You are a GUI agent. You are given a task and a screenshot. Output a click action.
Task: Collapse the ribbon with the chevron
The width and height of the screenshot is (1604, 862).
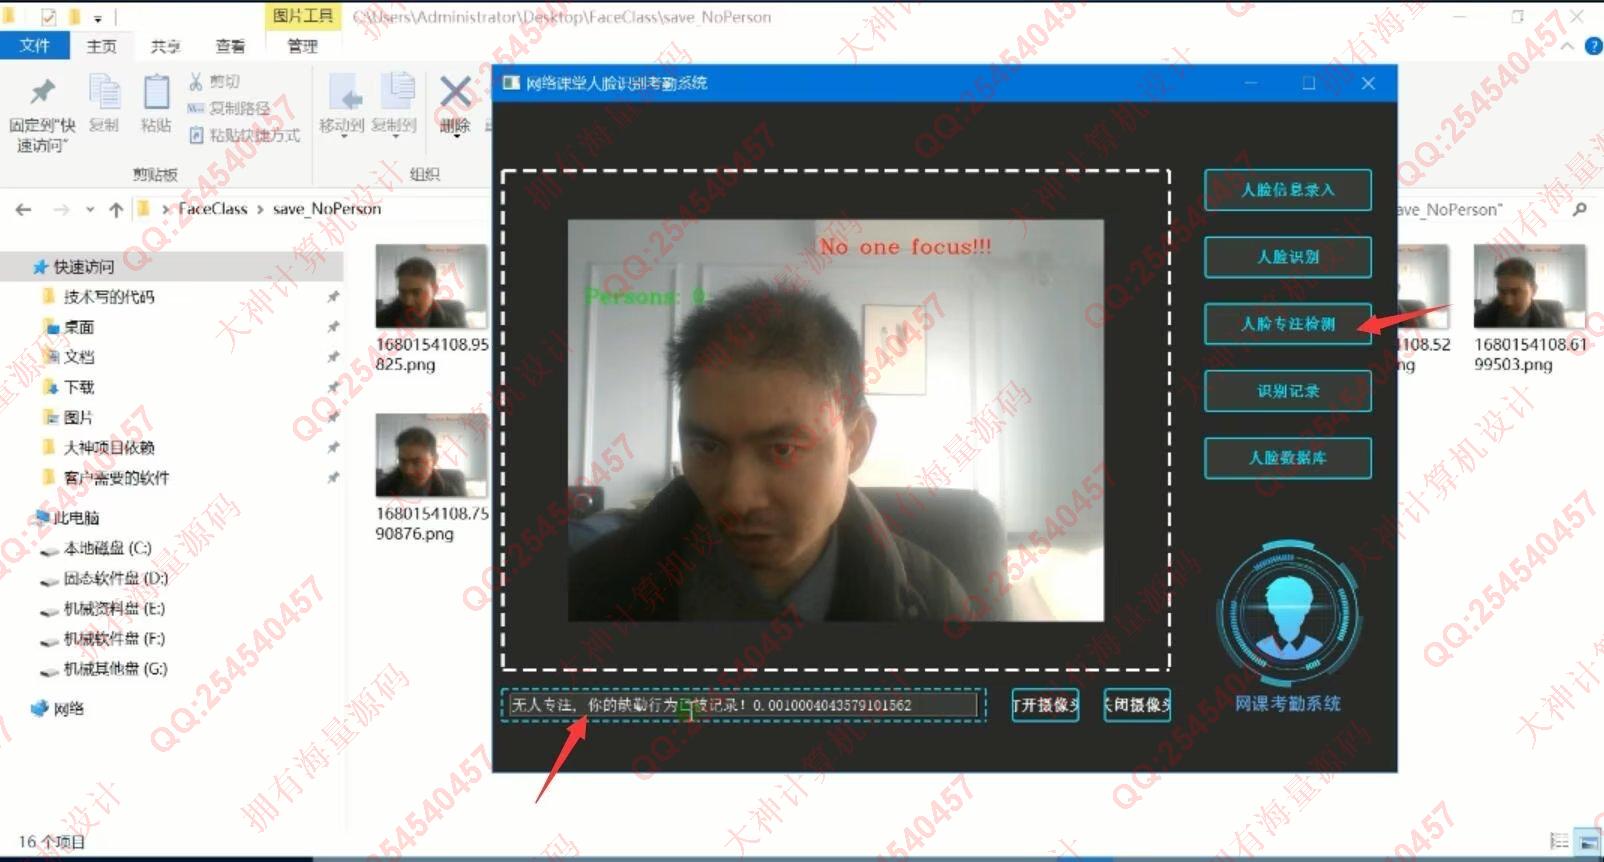1567,46
